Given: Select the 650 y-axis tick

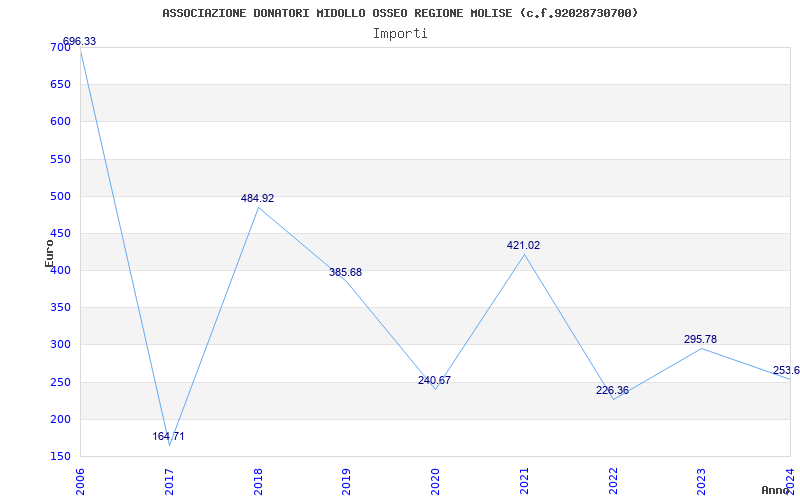Looking at the screenshot, I should tap(60, 85).
